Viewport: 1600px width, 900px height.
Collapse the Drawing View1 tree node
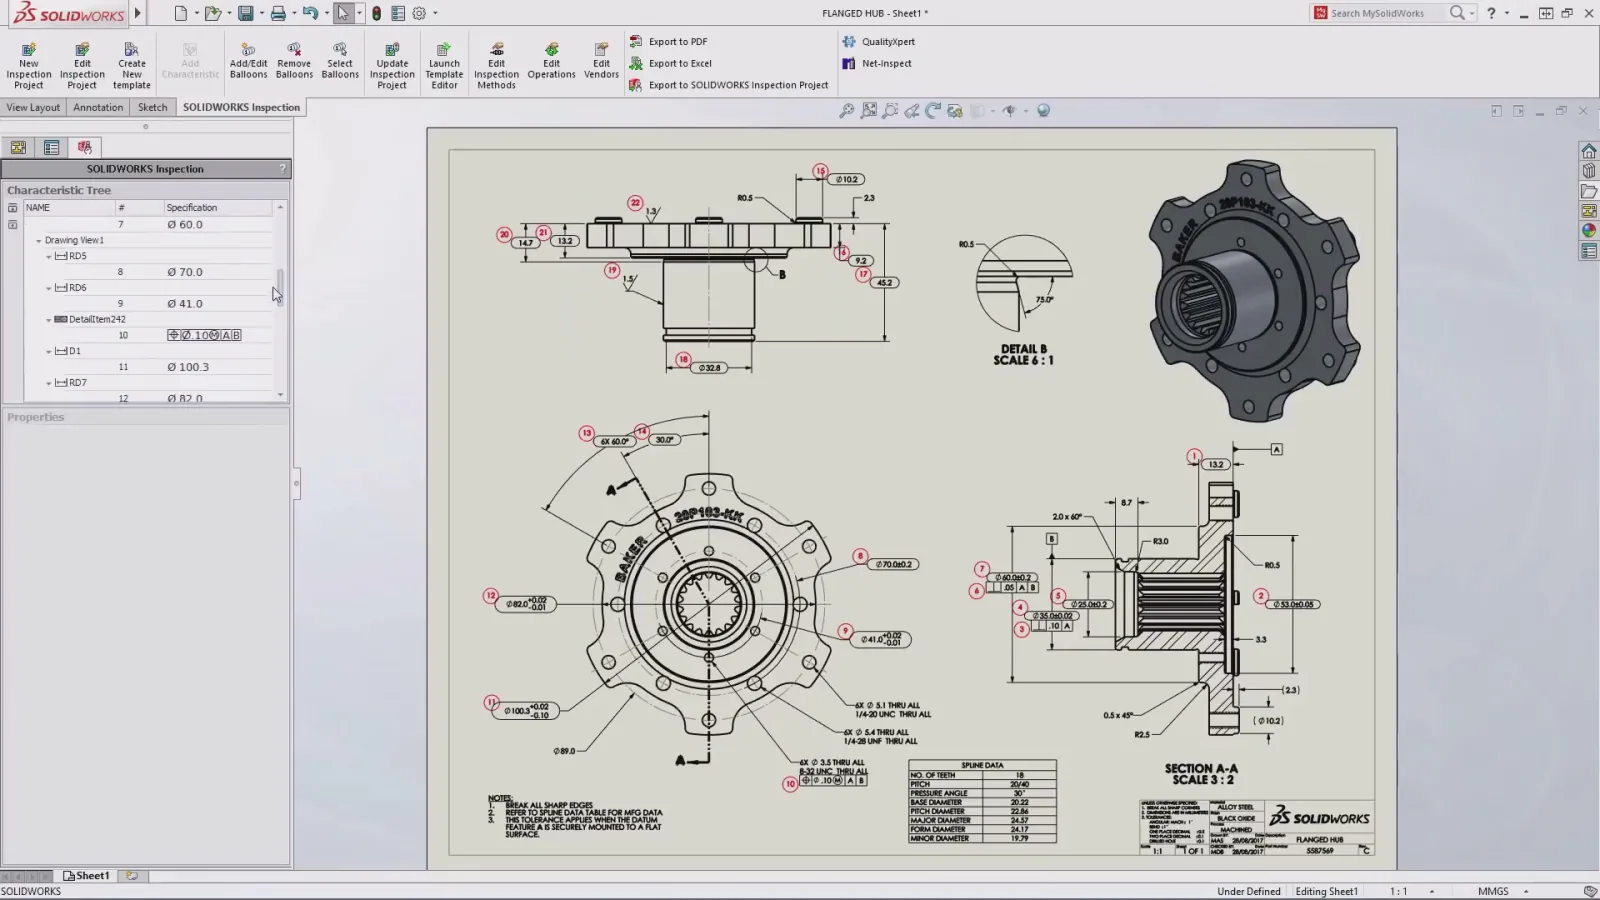coord(39,240)
